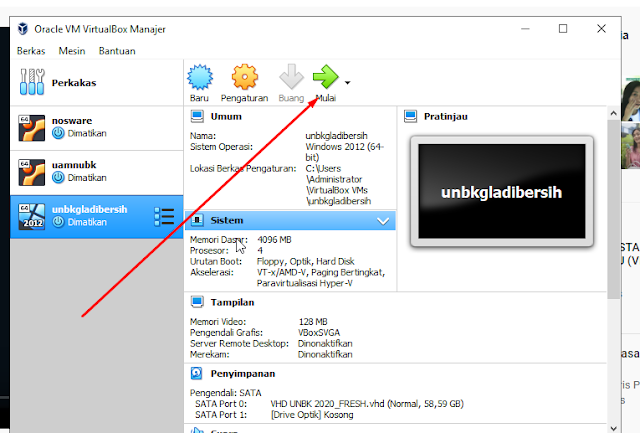Maximize the VirtualBox Manager window
The height and width of the screenshot is (433, 640).
[x=563, y=29]
